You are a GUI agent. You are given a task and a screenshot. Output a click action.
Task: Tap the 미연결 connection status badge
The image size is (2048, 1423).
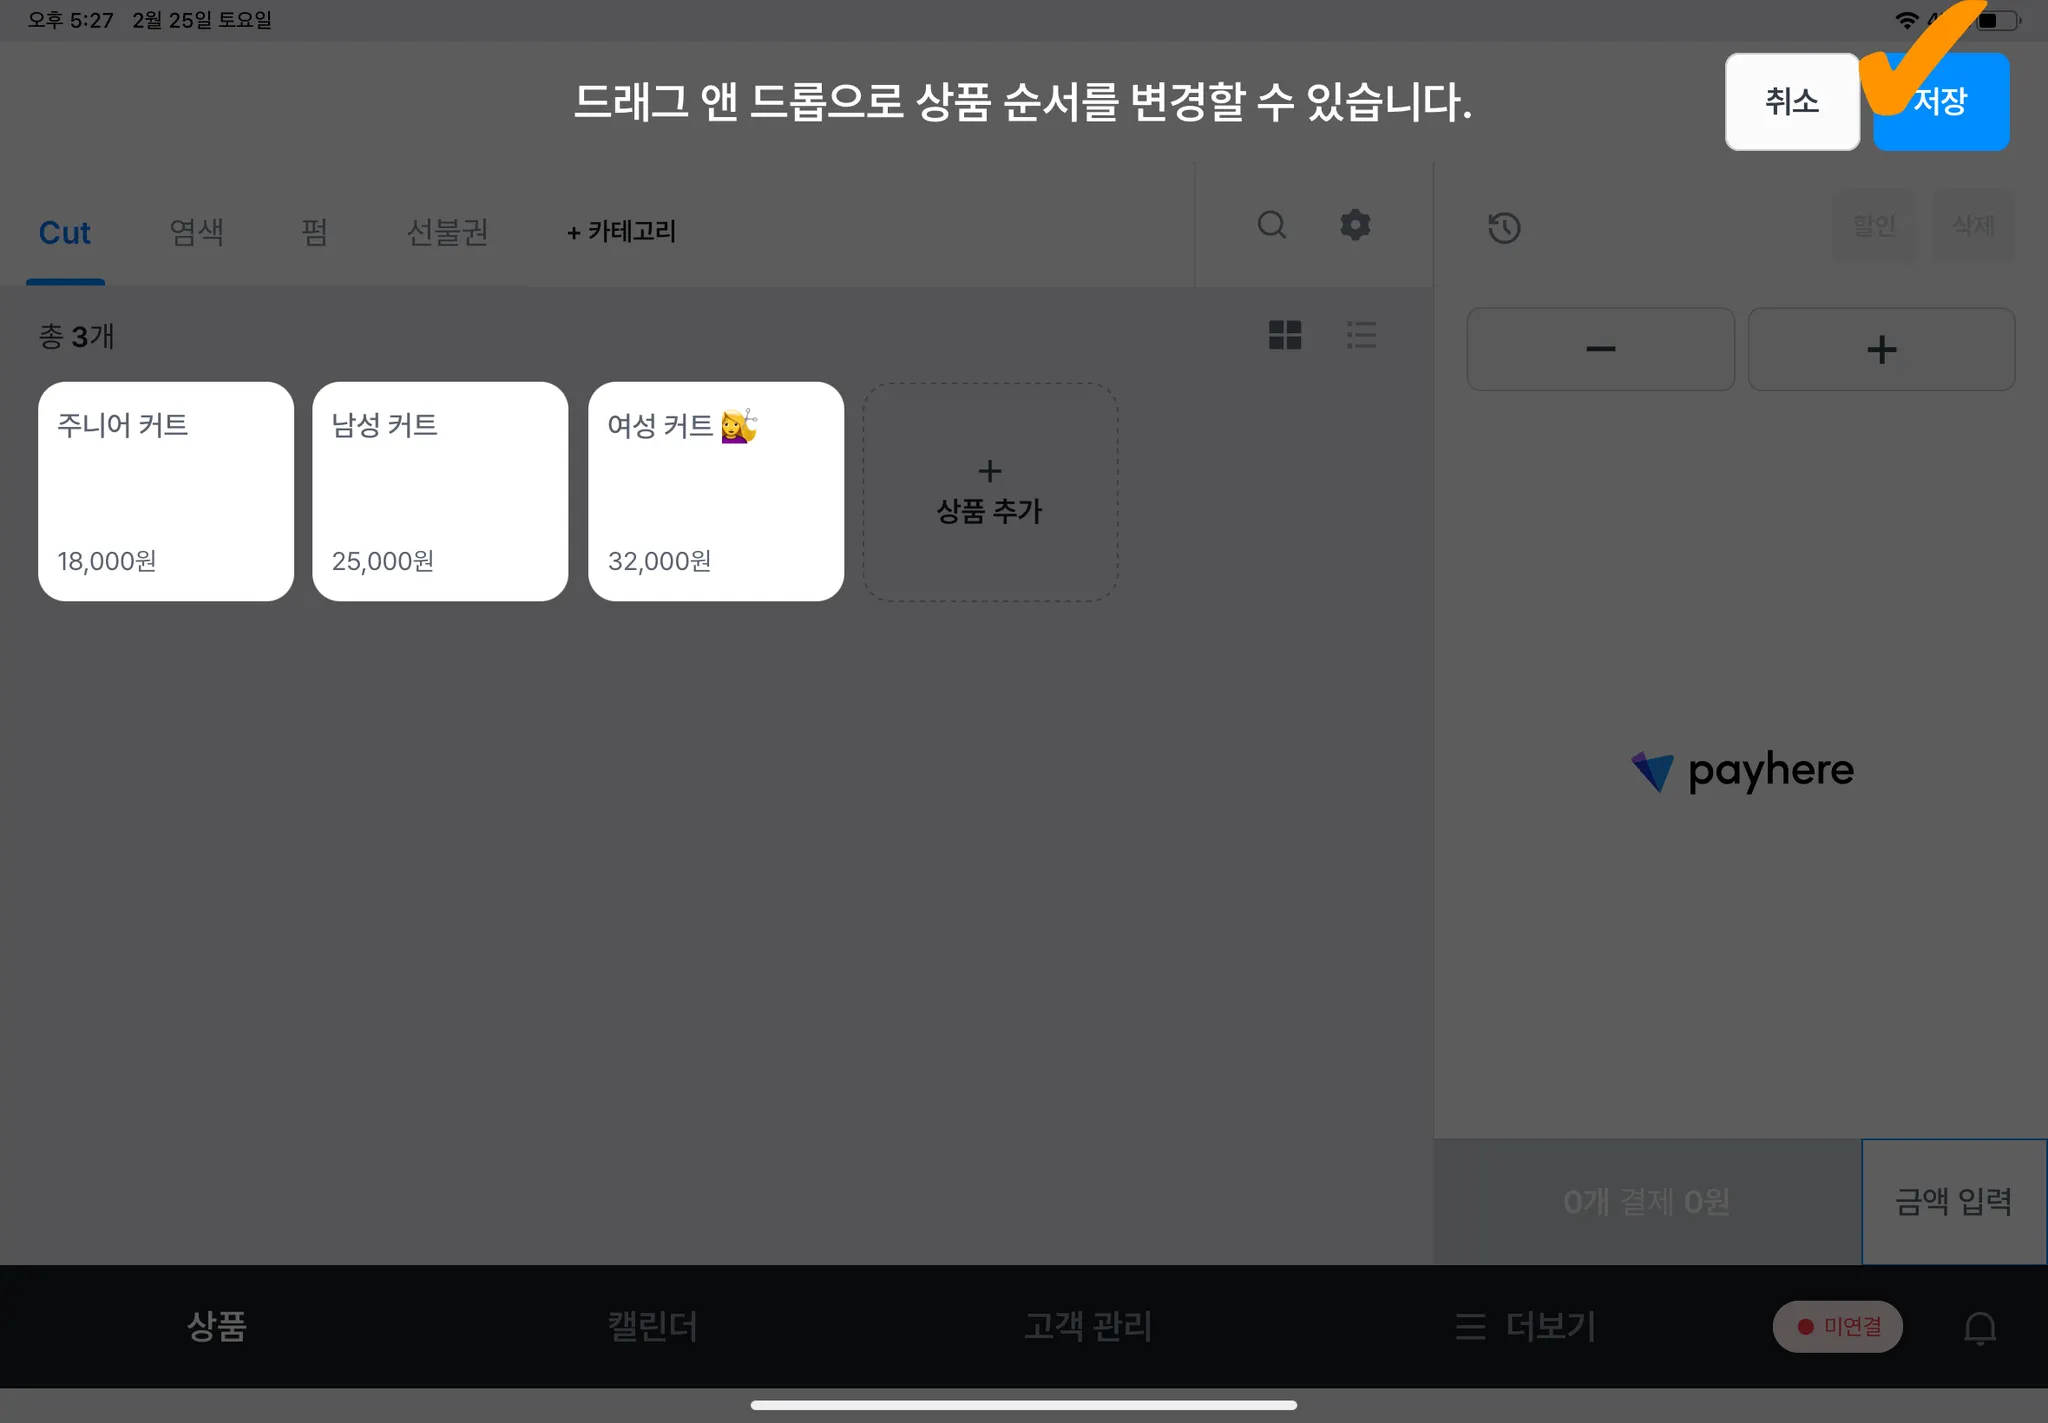click(x=1837, y=1326)
